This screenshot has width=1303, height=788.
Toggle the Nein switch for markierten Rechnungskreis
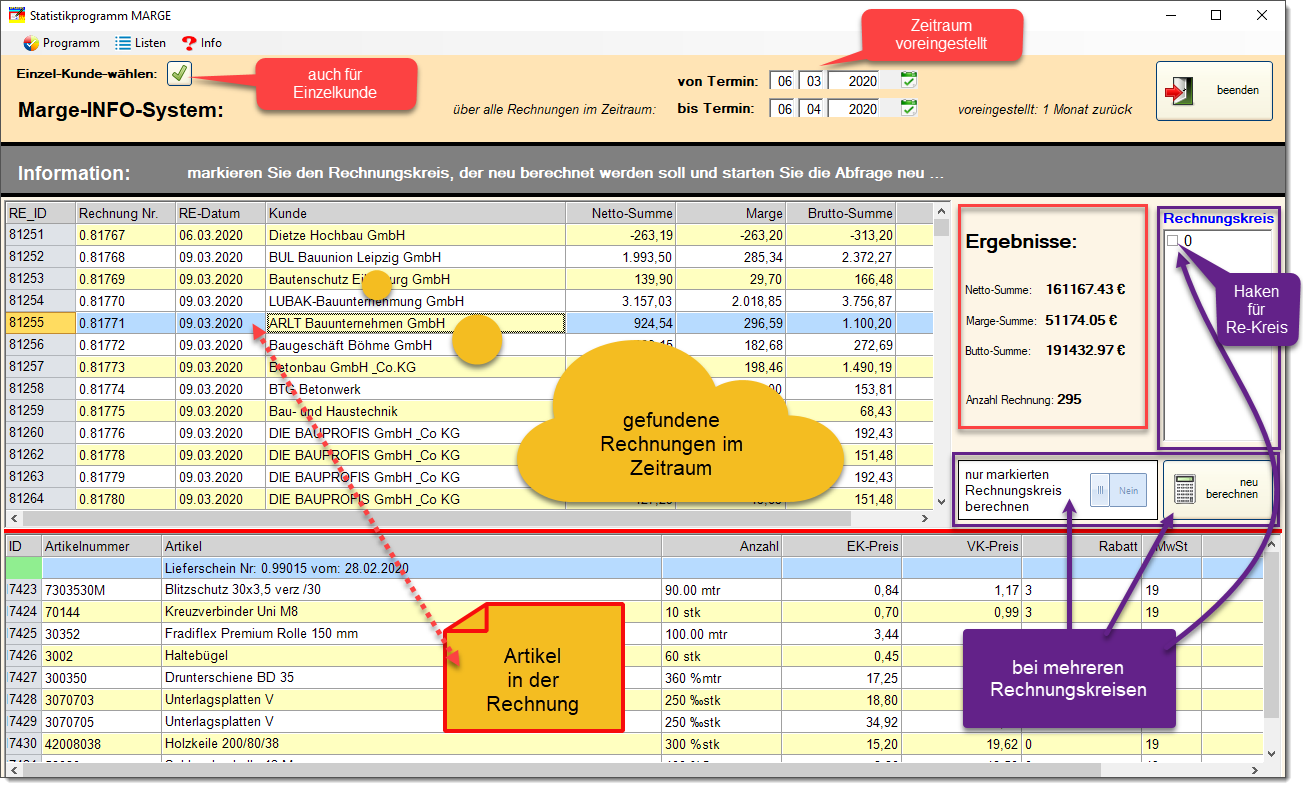click(1119, 491)
